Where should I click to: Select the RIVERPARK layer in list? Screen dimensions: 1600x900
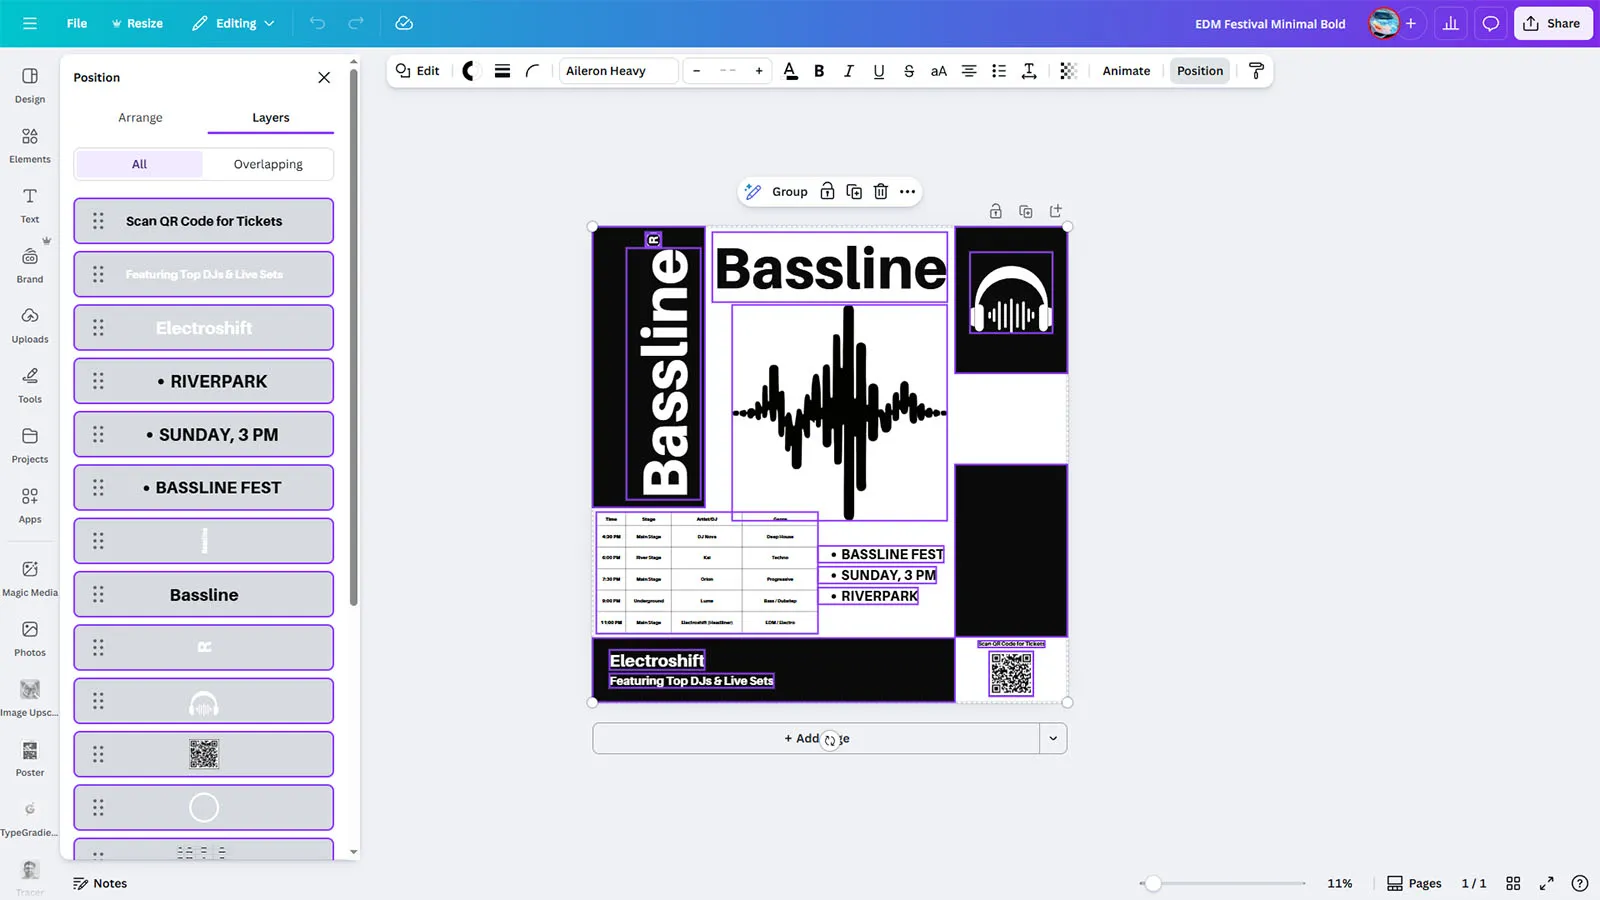(204, 381)
